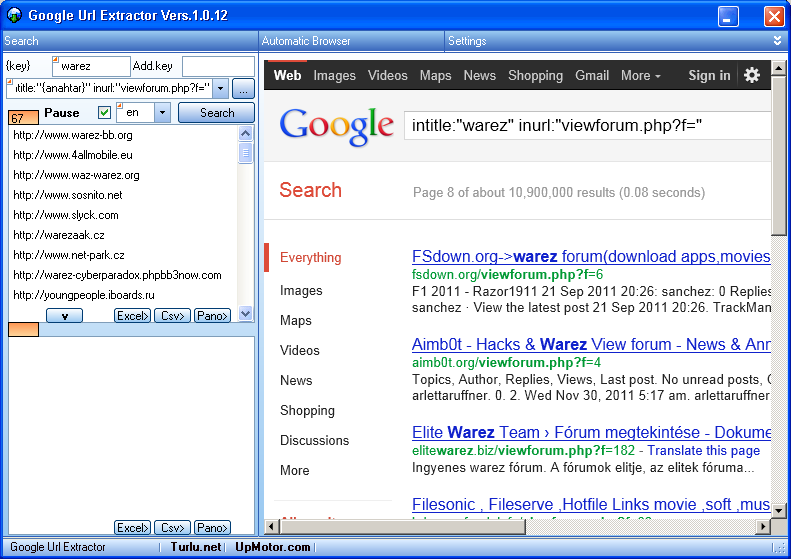
Task: Open the Automatic Browser tab
Action: coord(306,41)
